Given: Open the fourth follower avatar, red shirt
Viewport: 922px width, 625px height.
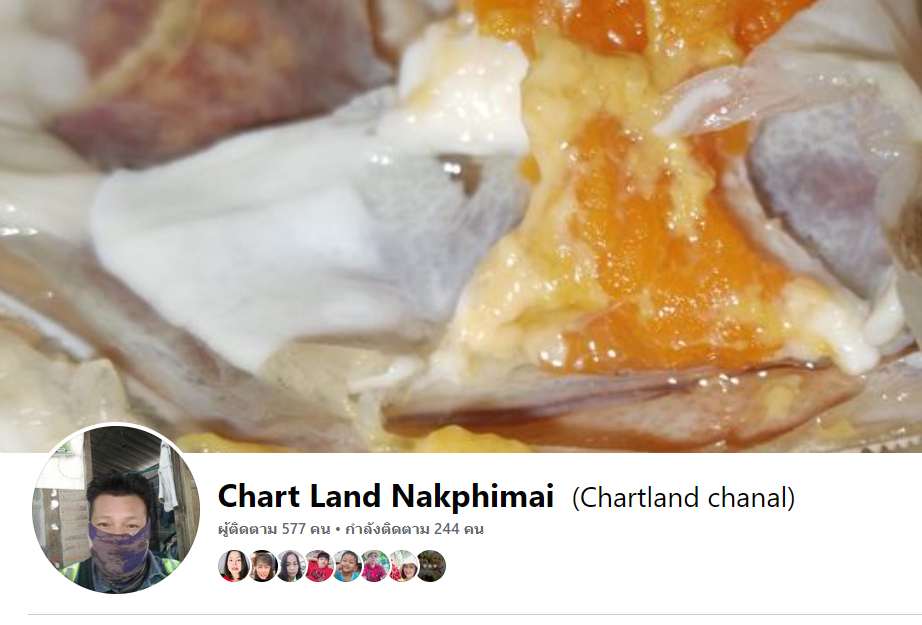Looking at the screenshot, I should click(318, 566).
